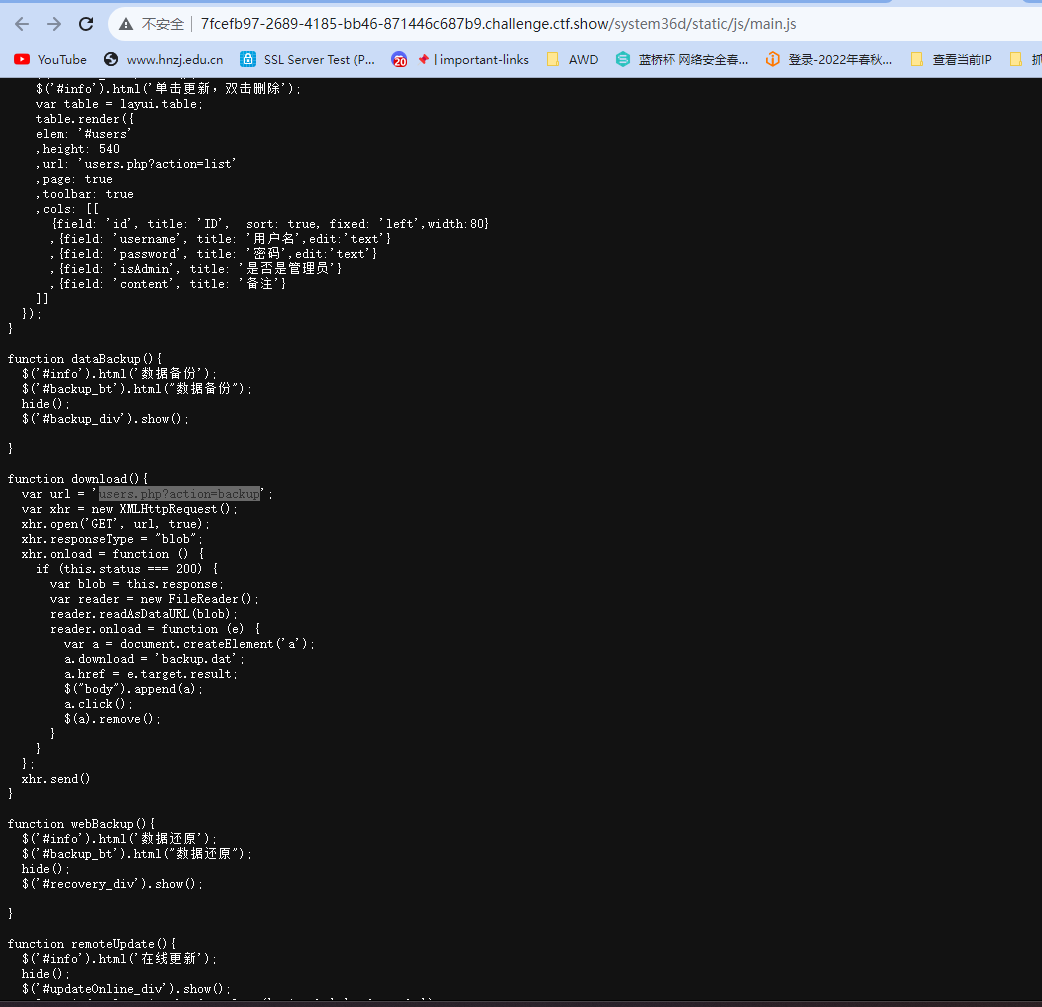Open the SSL Server Test bookmark
The width and height of the screenshot is (1042, 1007).
click(x=307, y=60)
